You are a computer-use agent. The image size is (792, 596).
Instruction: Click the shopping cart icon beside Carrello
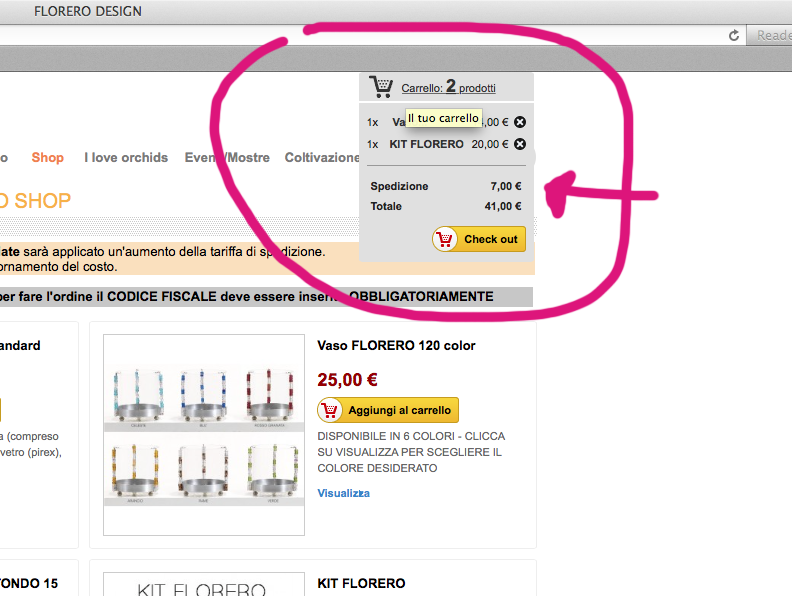(x=381, y=87)
